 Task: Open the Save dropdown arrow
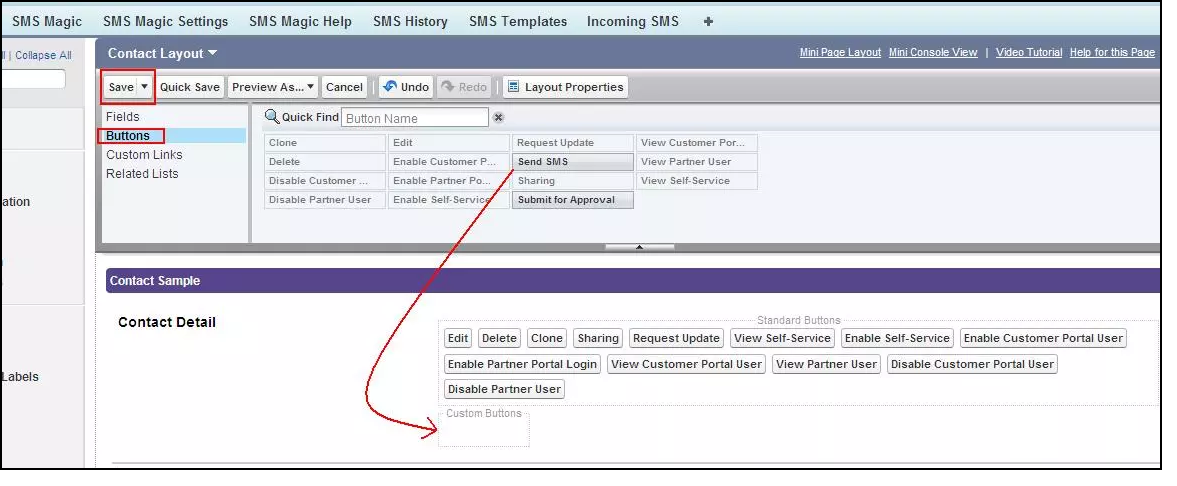[x=145, y=86]
